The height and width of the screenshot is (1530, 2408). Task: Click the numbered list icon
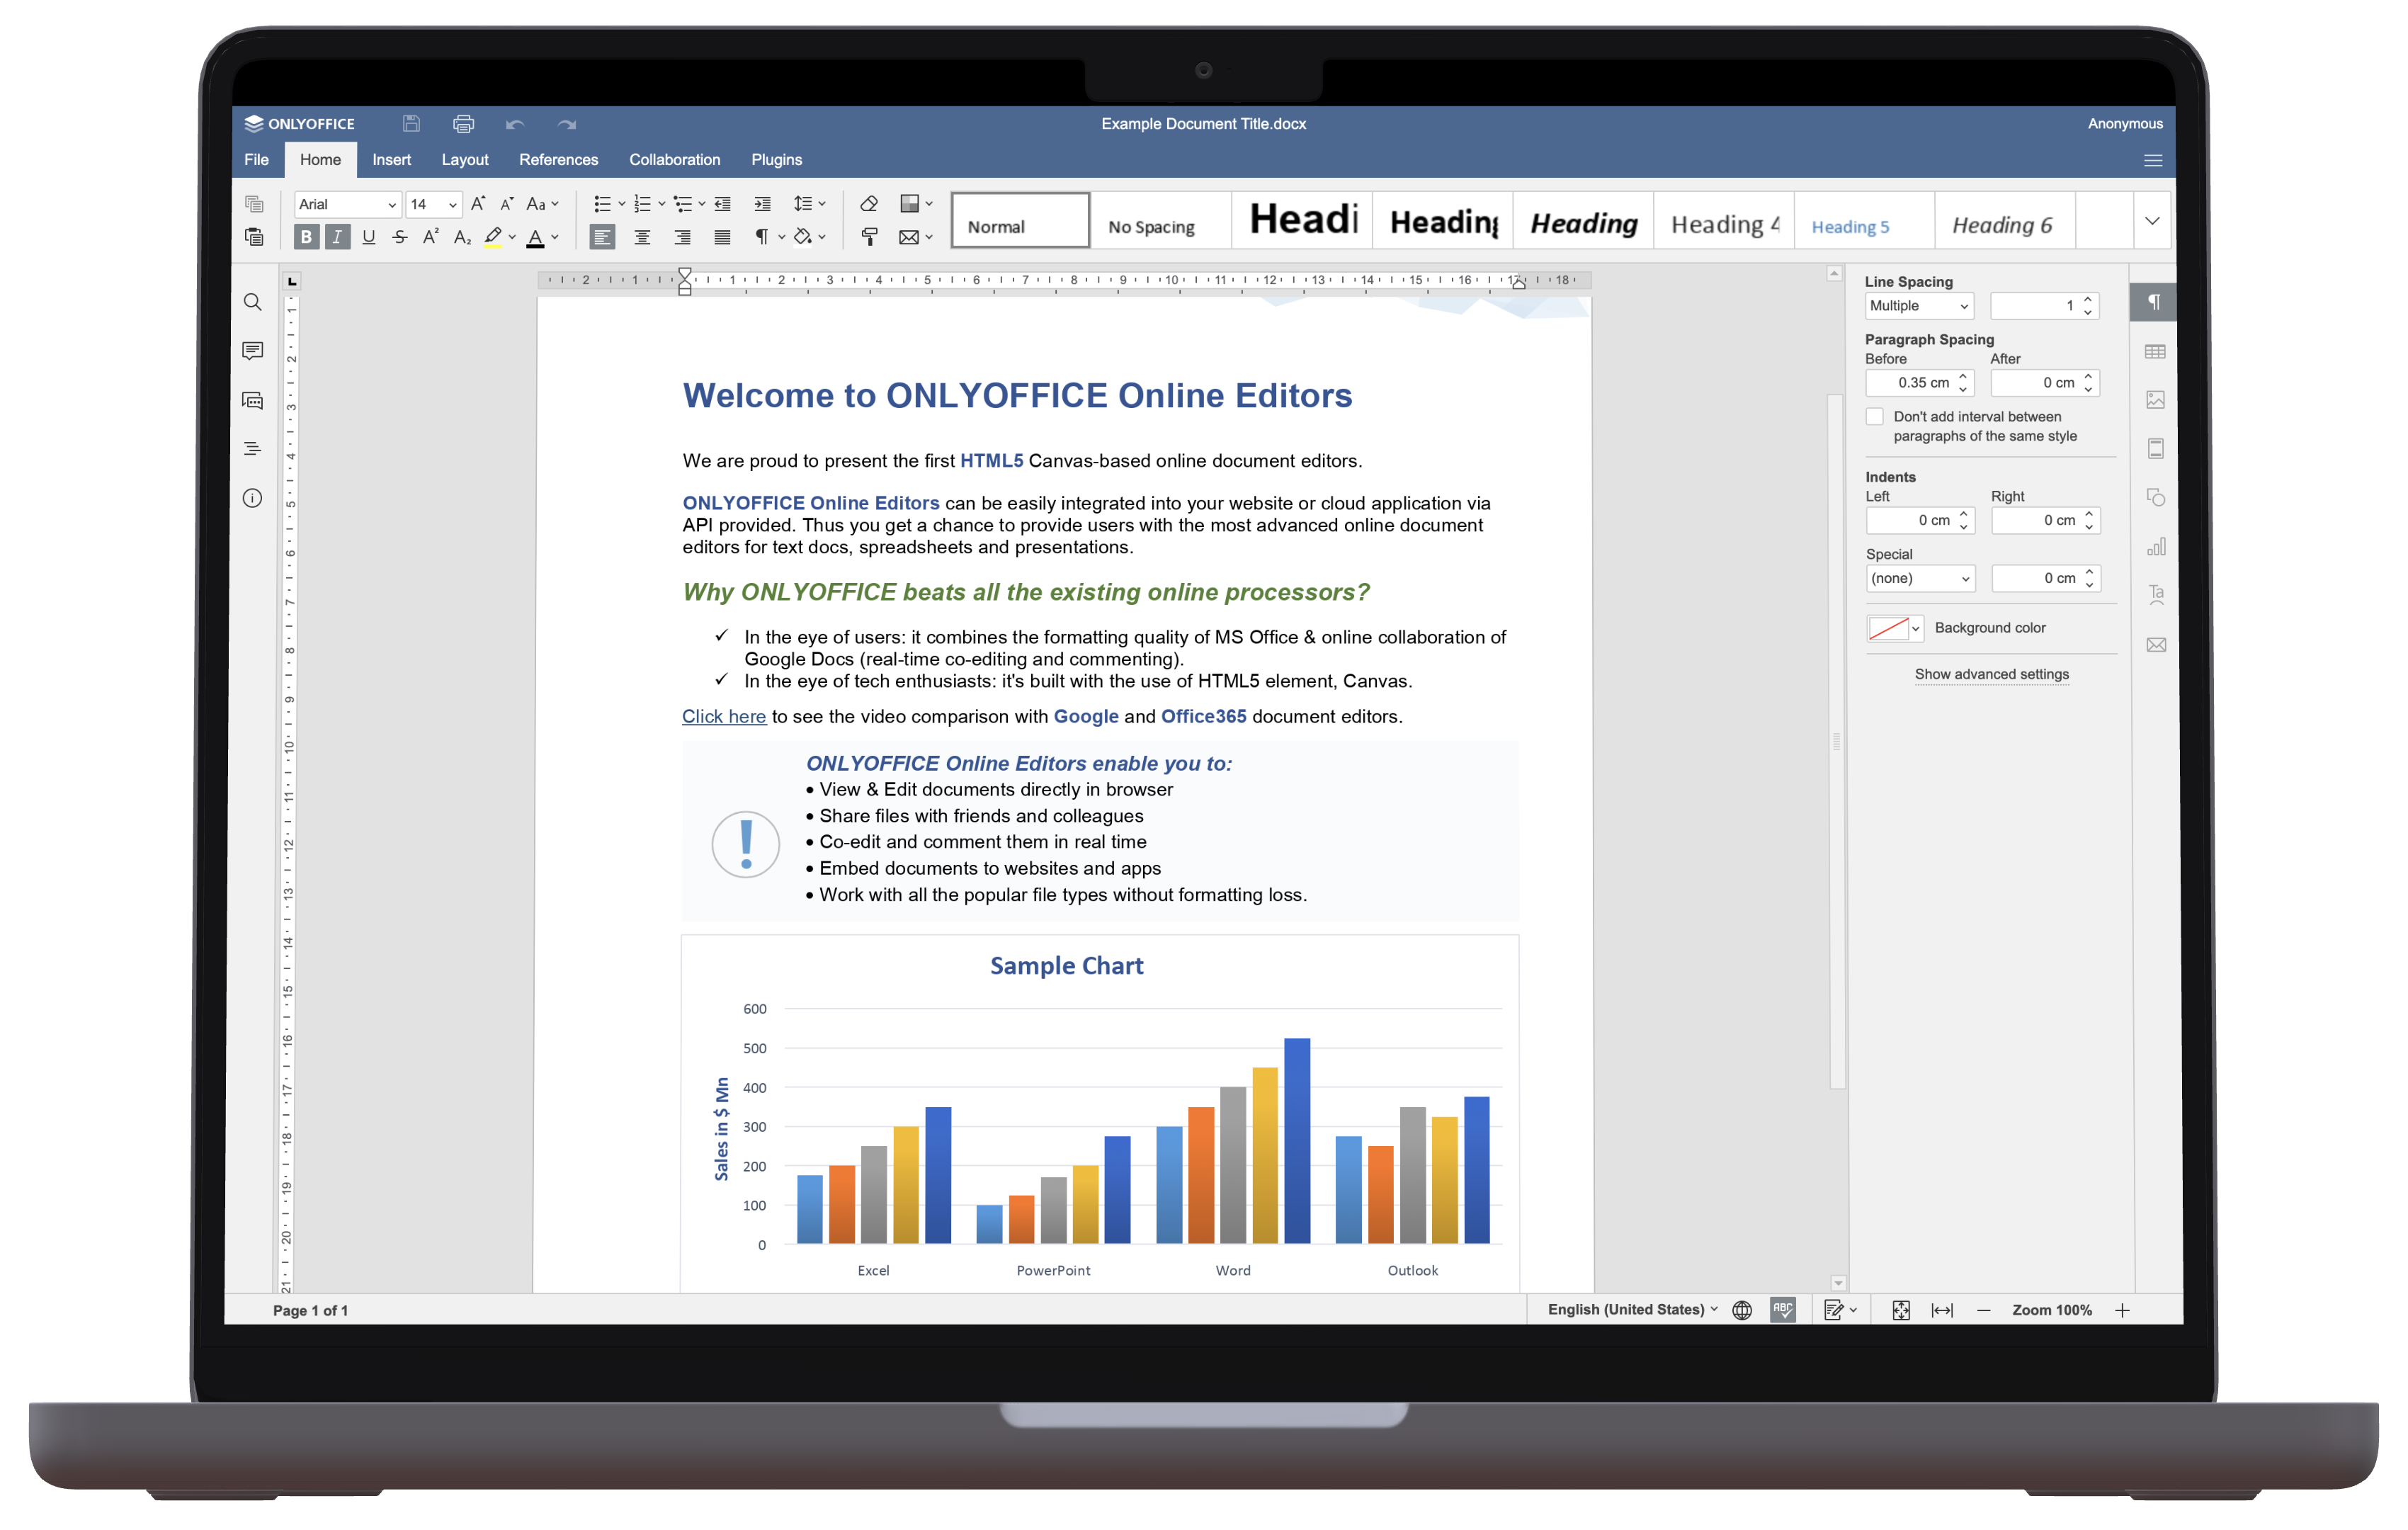pyautogui.click(x=642, y=203)
